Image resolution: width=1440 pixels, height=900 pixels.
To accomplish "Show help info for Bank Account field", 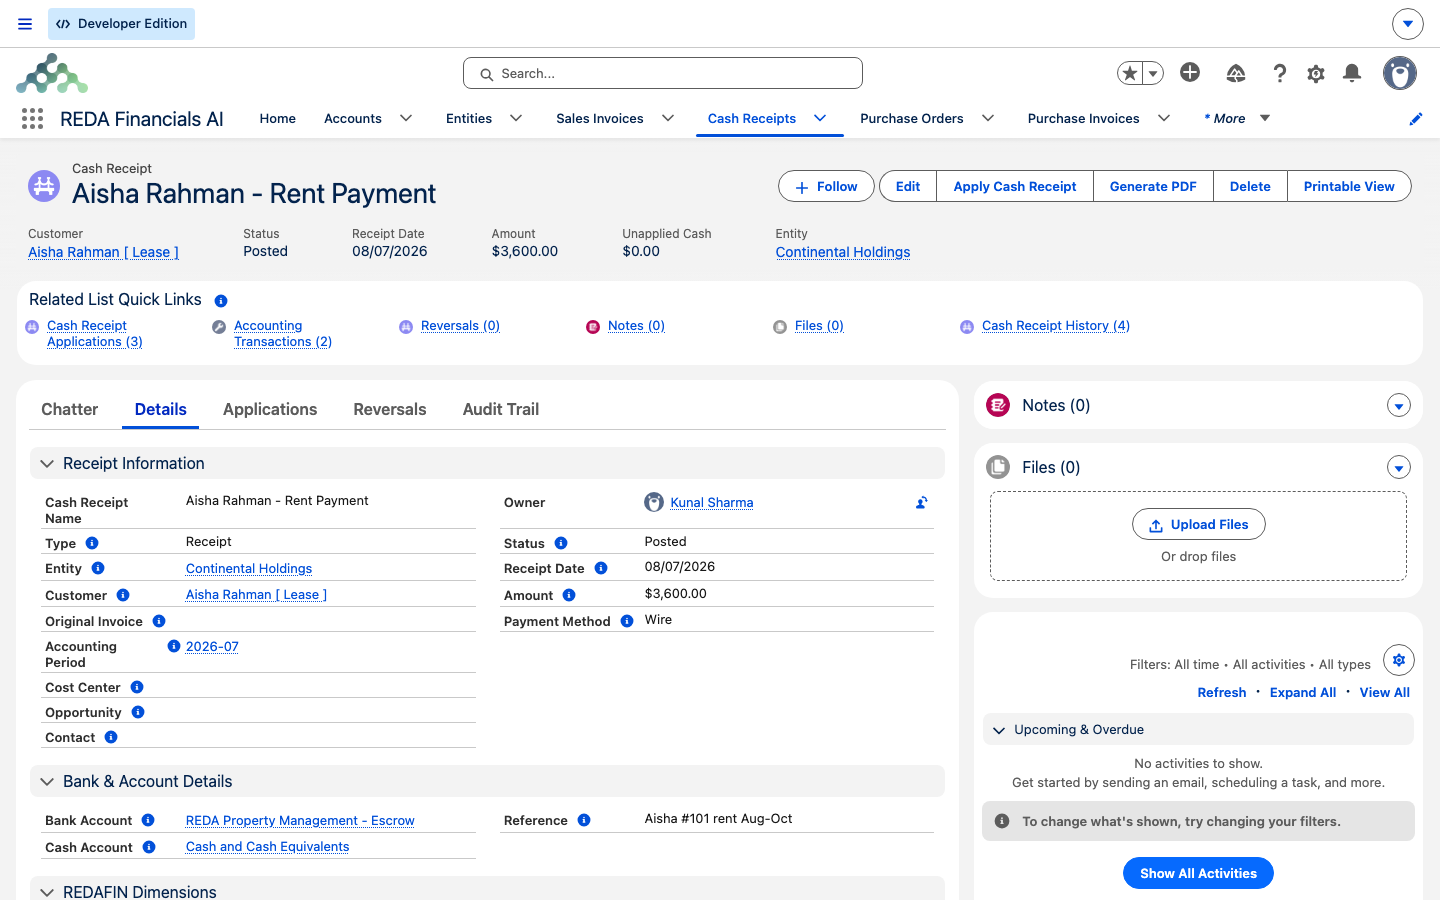I will click(x=148, y=820).
